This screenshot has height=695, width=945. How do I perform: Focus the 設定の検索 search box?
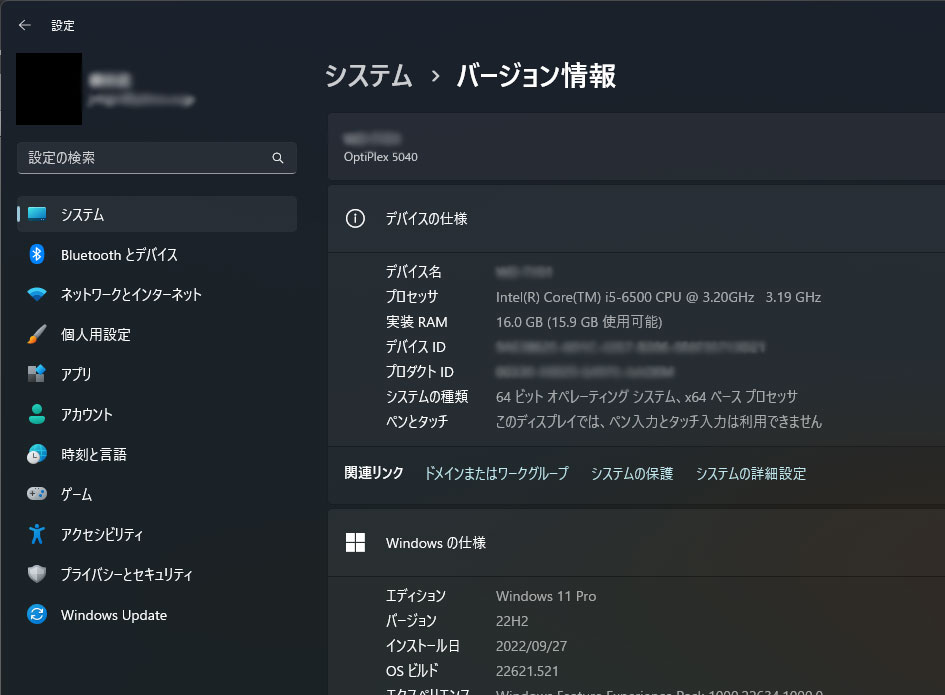pyautogui.click(x=157, y=158)
